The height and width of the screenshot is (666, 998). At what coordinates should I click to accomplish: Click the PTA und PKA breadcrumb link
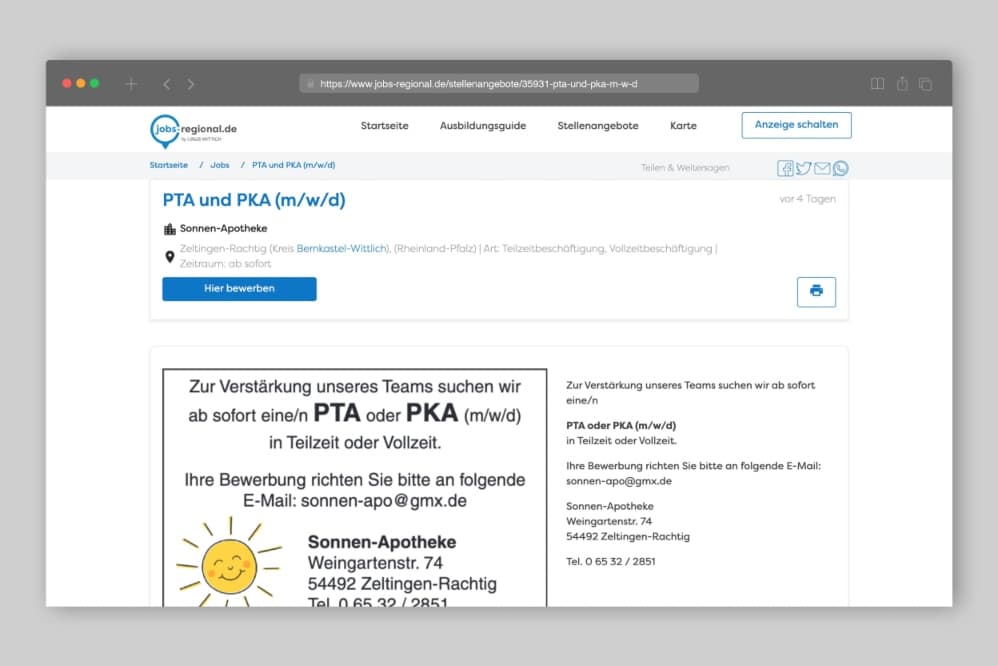(x=293, y=165)
